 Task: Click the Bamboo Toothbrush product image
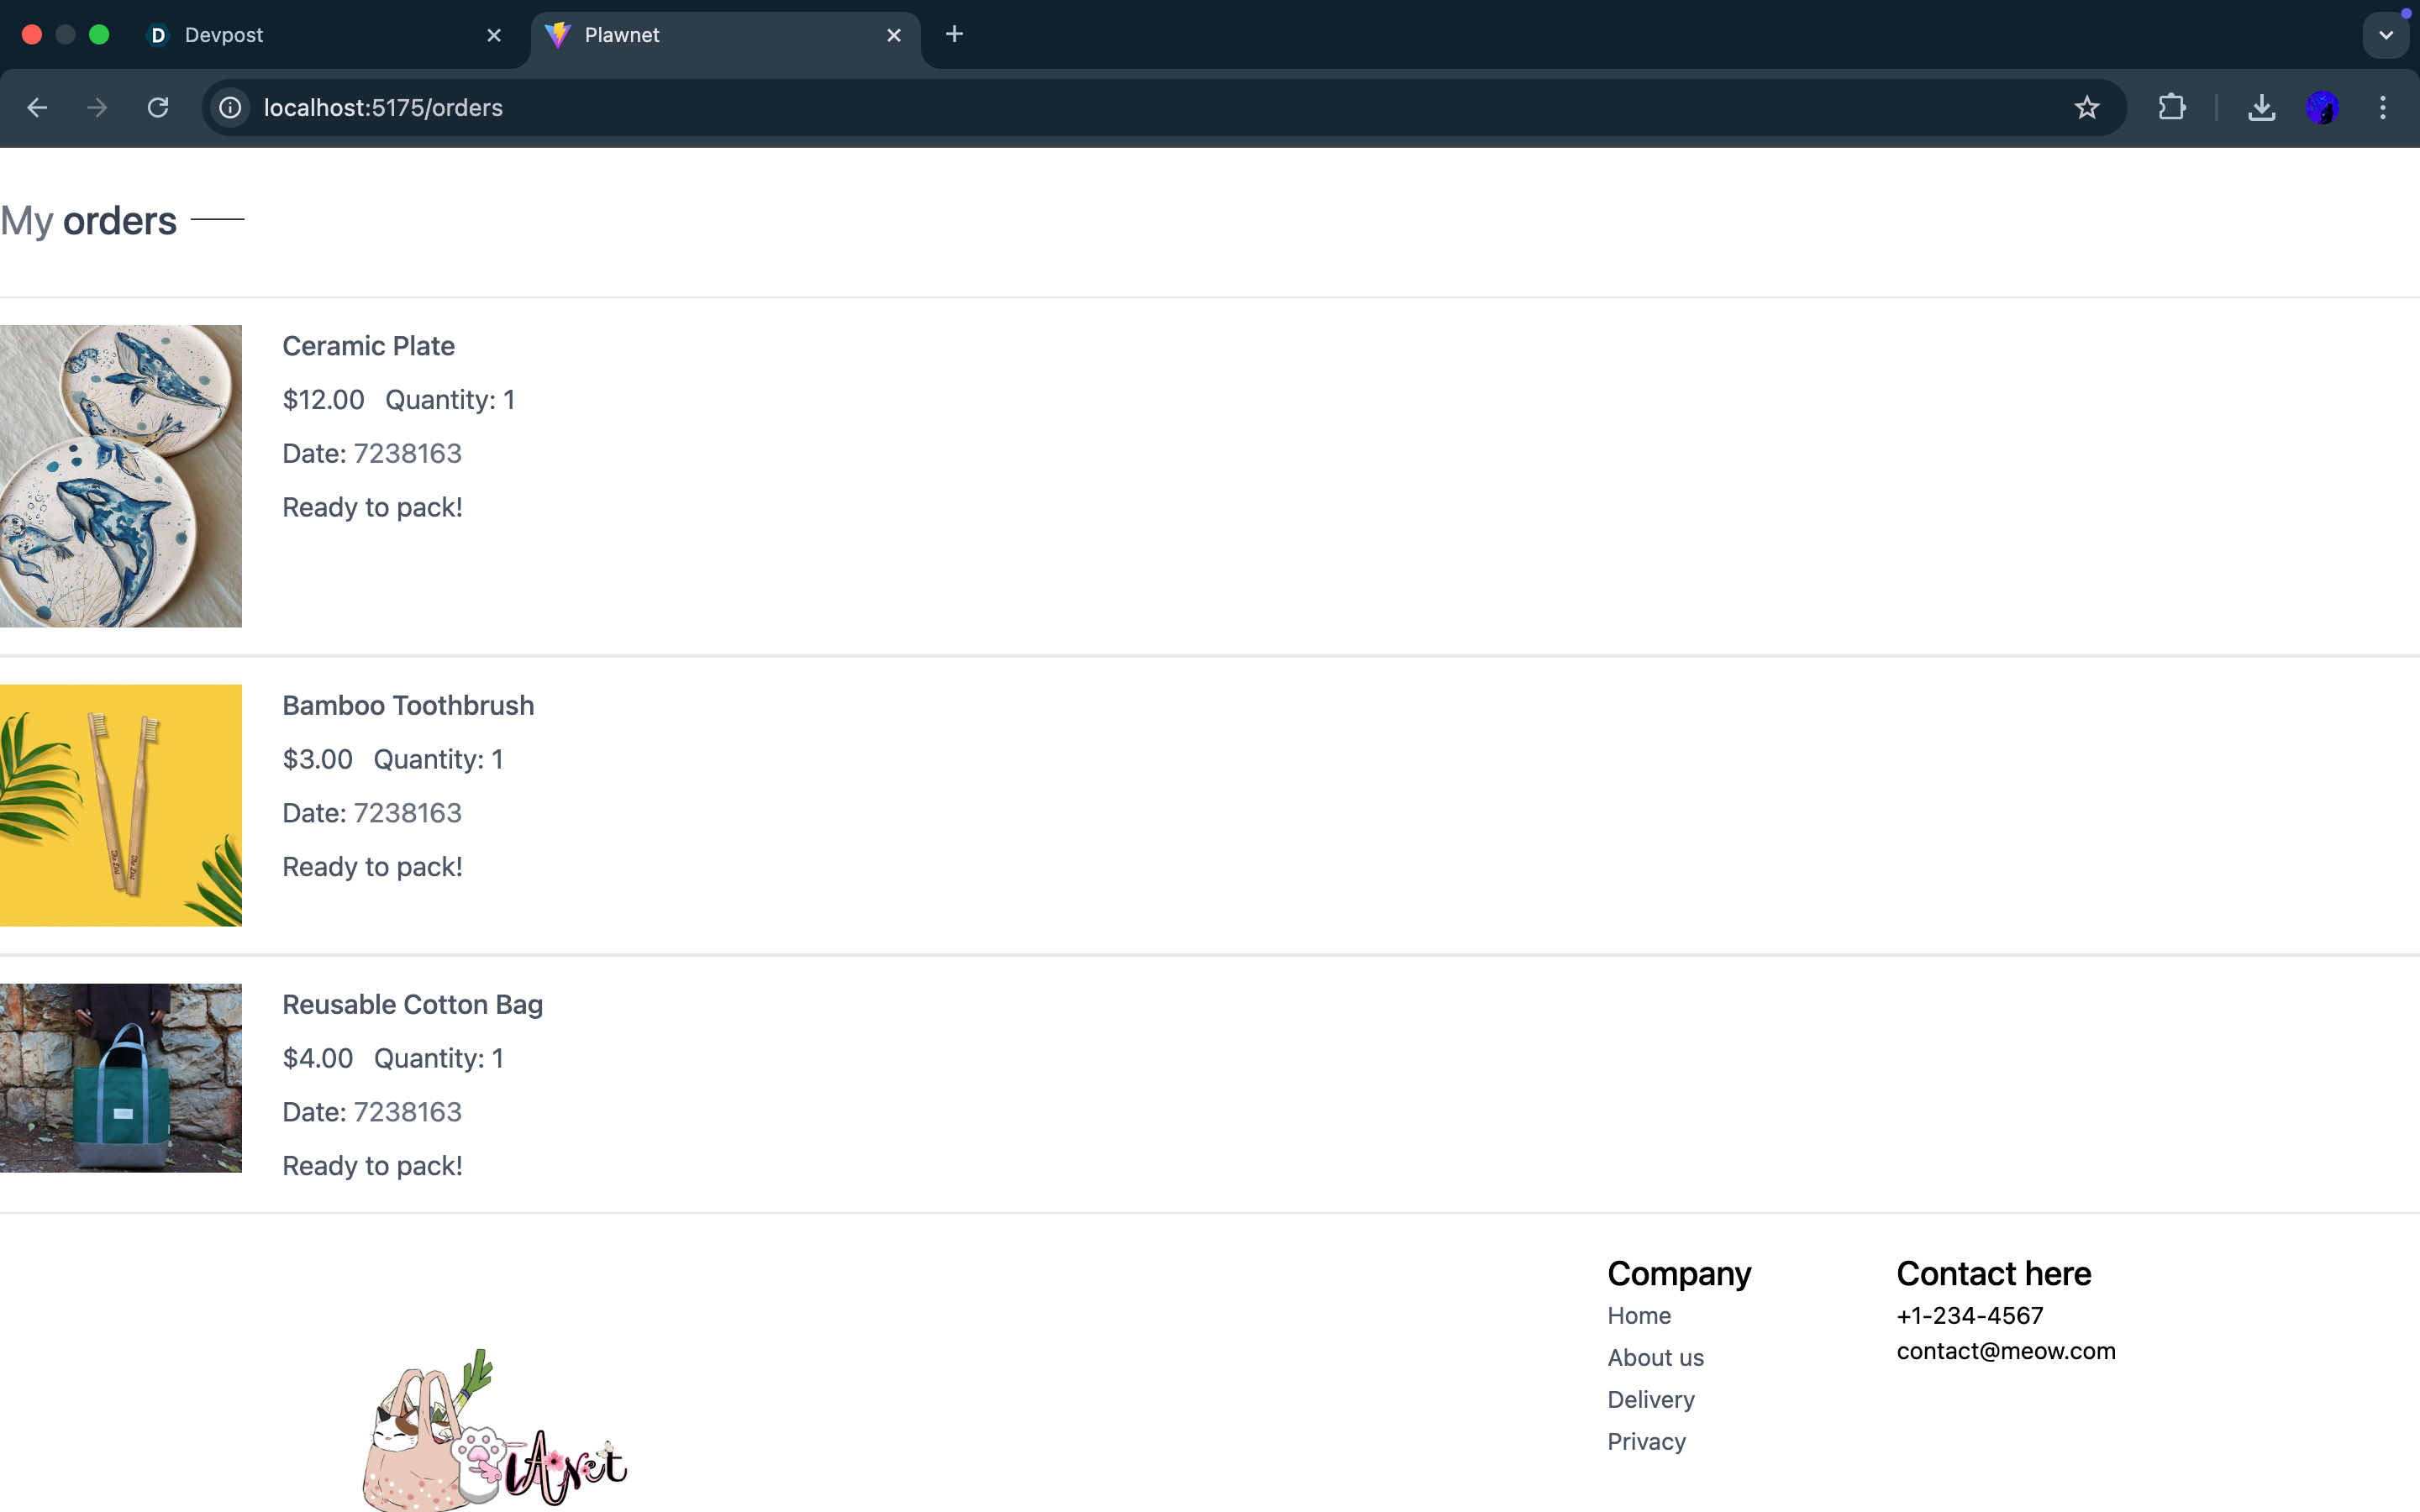(121, 805)
